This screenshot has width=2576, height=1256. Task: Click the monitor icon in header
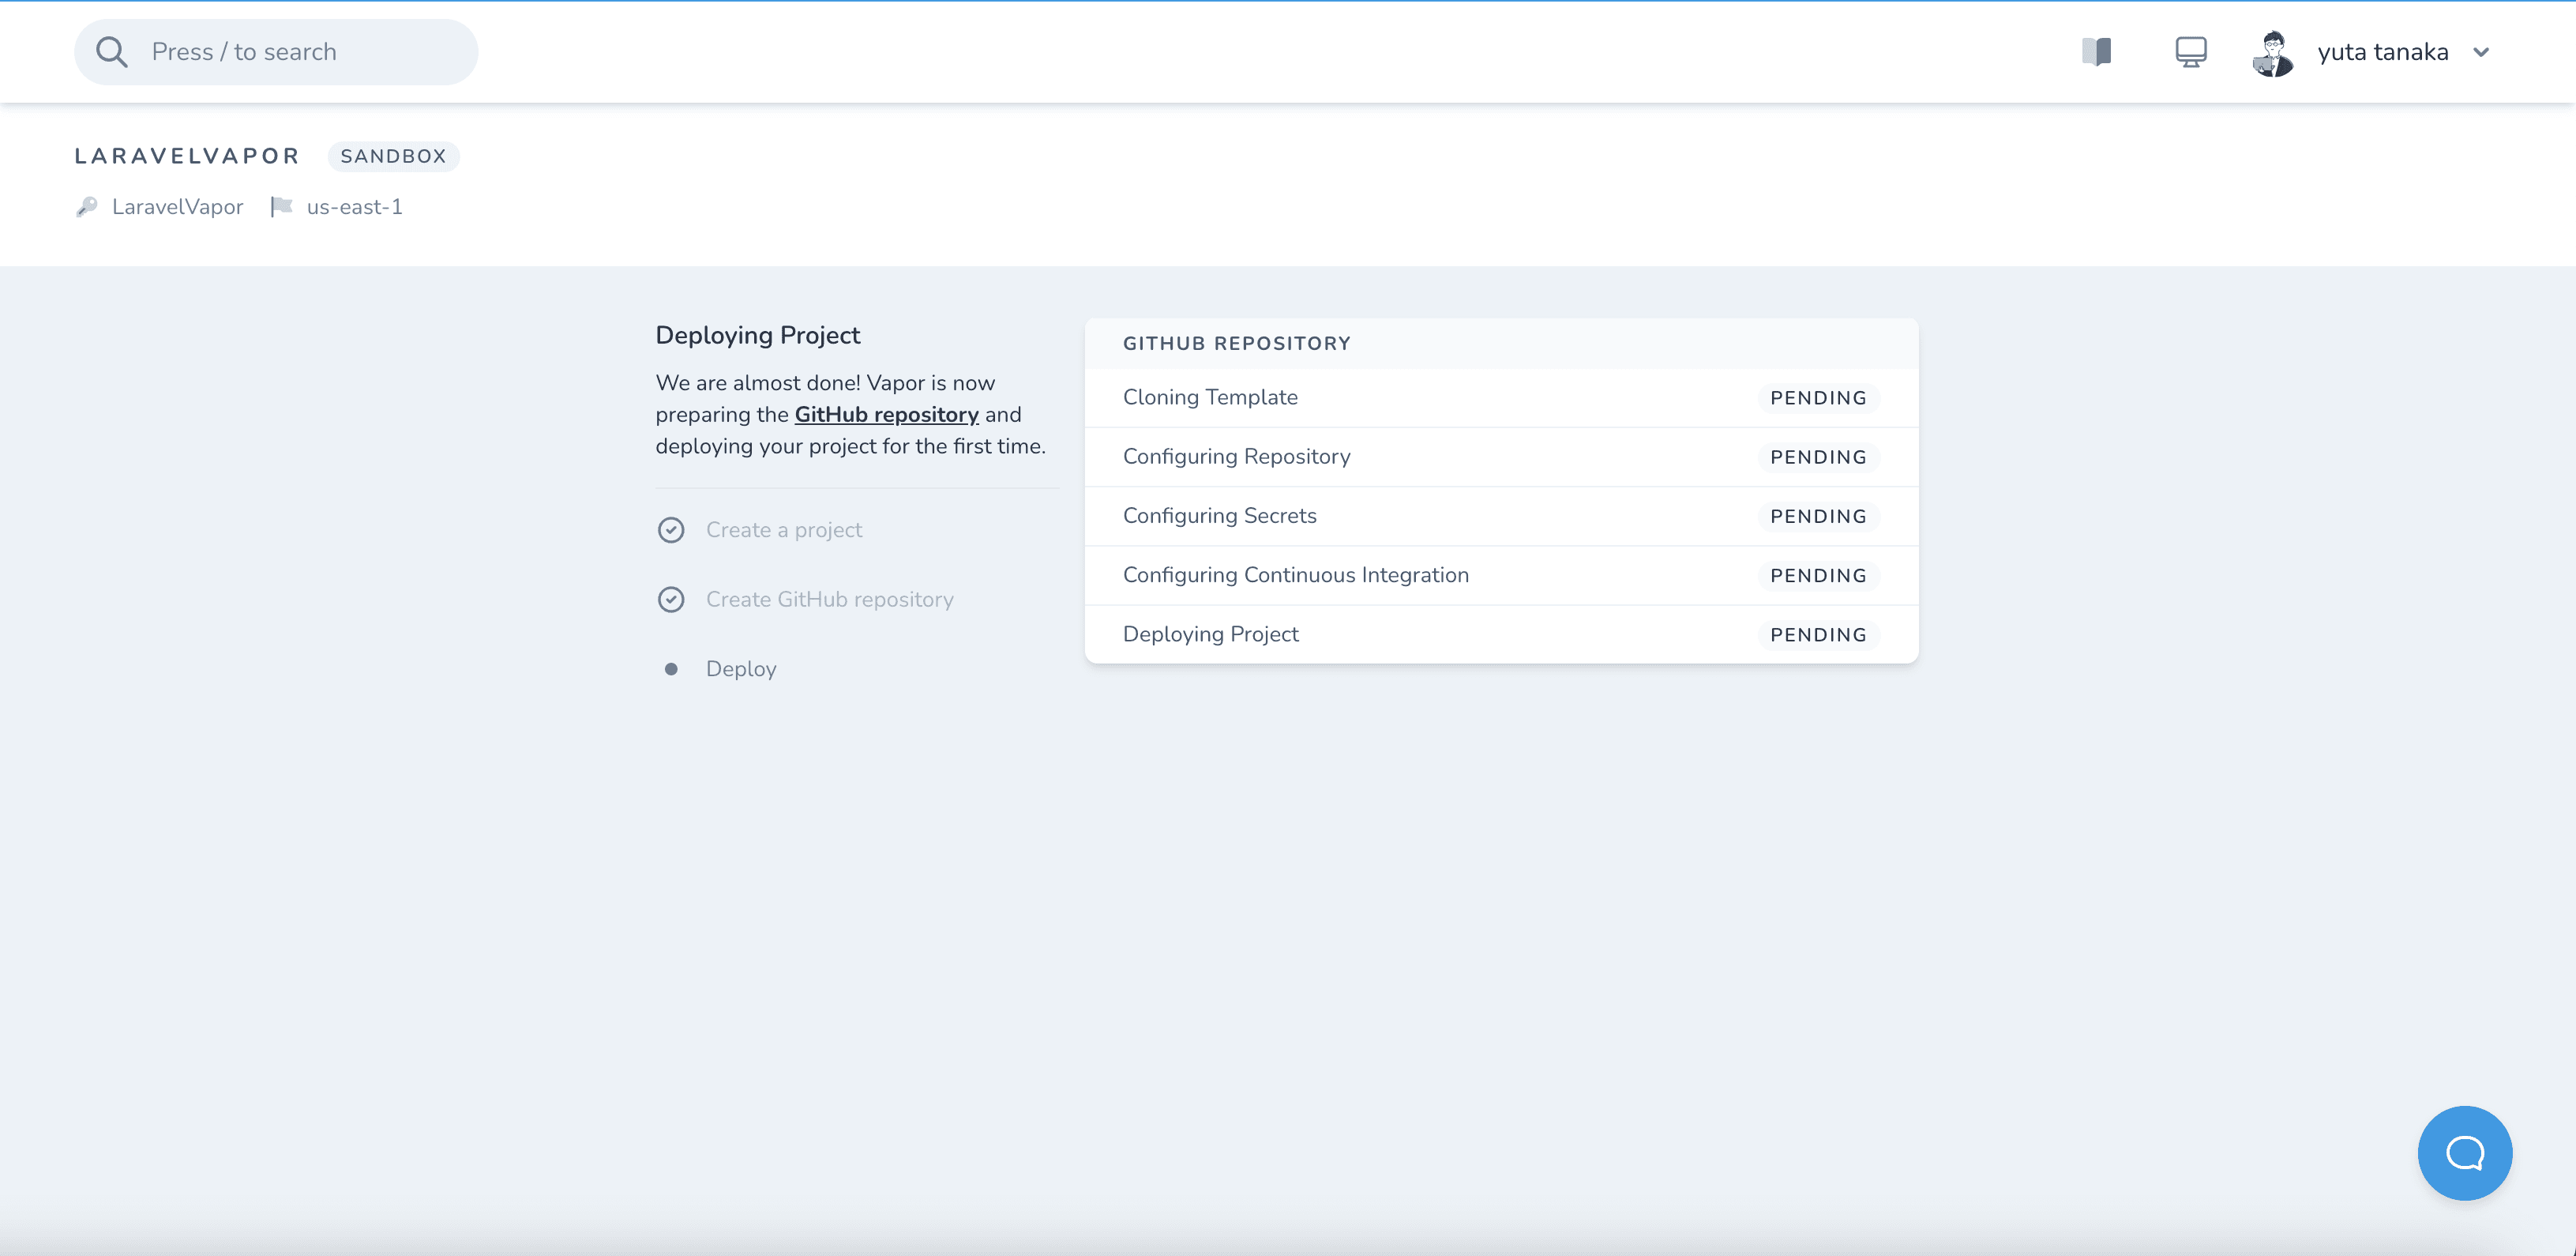tap(2191, 52)
